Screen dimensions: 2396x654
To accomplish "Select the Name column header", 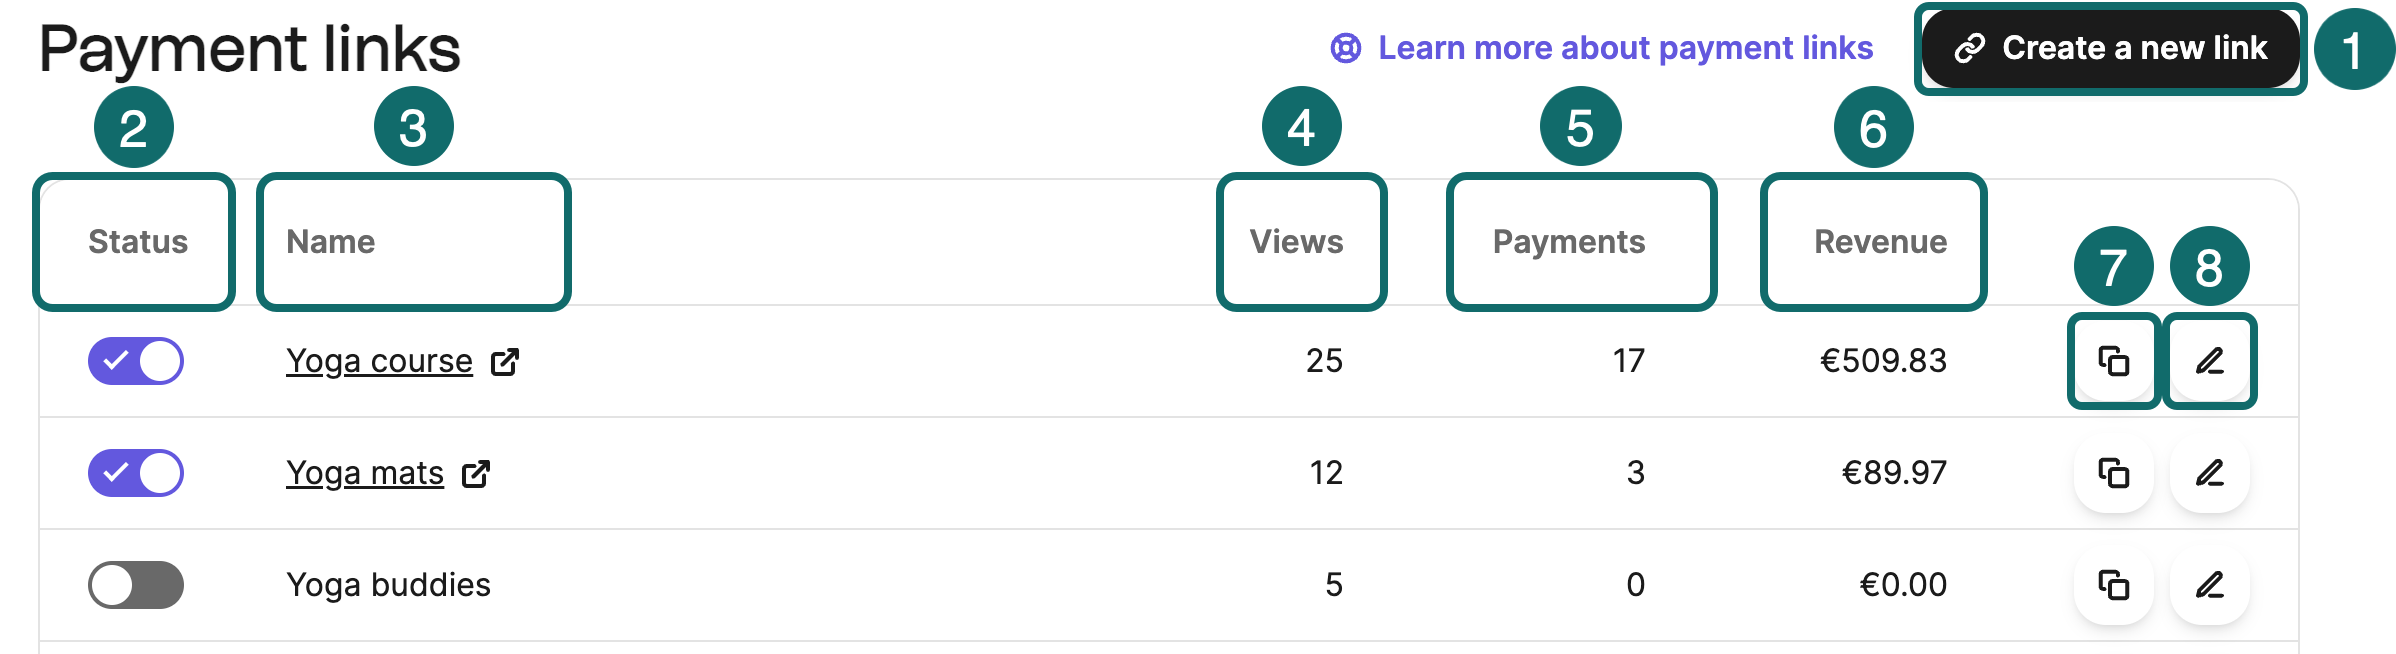I will (x=330, y=241).
